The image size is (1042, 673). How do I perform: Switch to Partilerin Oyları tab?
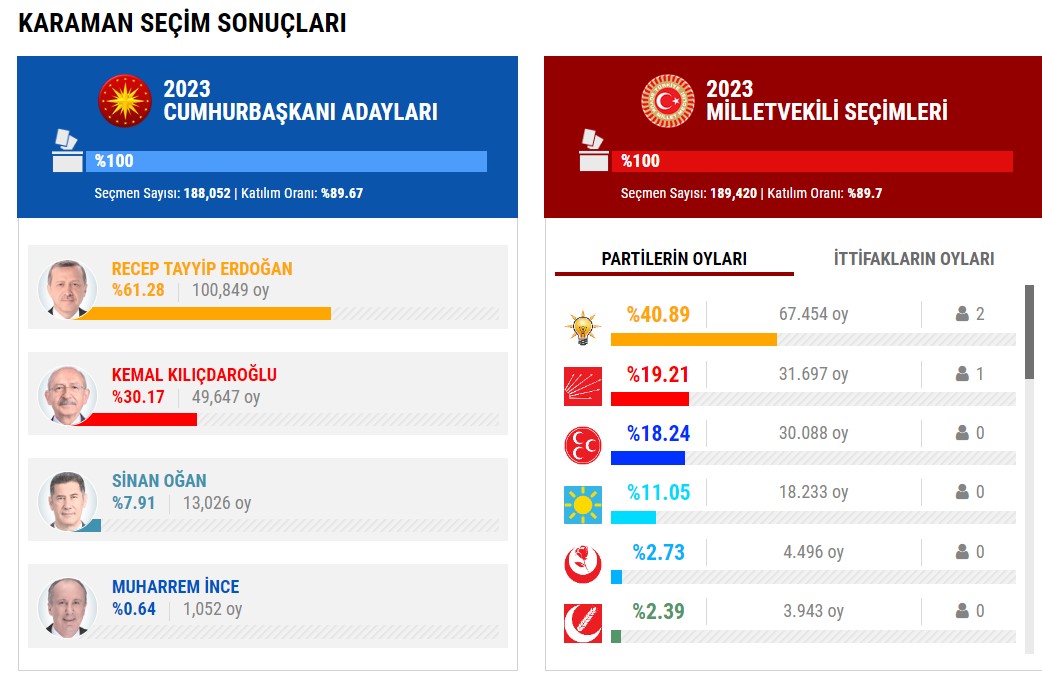(x=674, y=259)
